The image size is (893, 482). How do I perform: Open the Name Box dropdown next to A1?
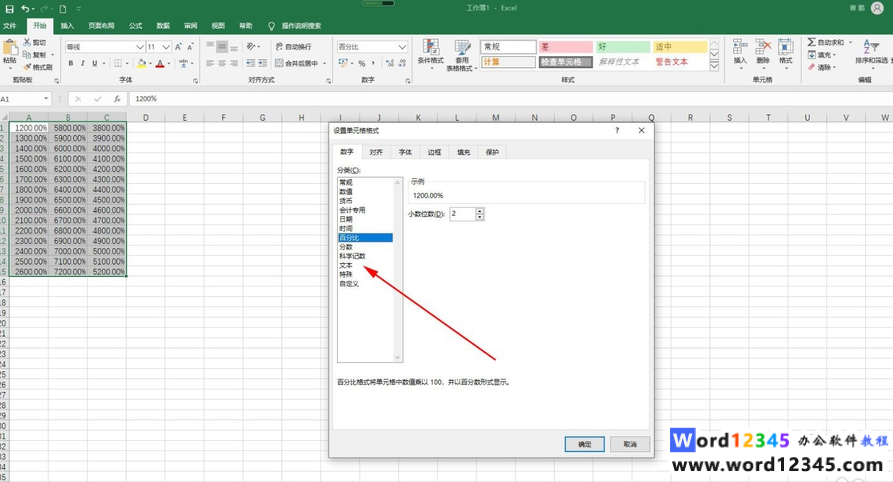46,99
